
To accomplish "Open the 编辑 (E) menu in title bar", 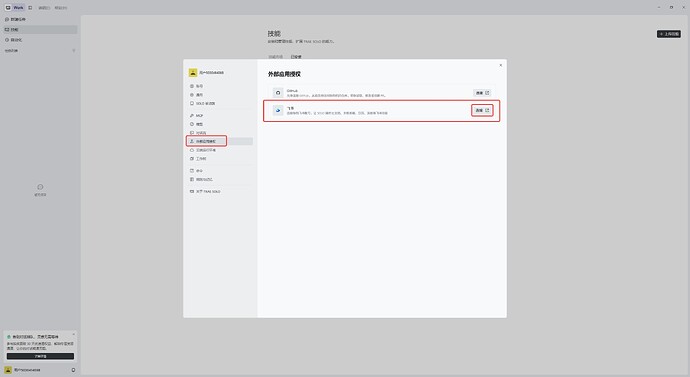I will (x=44, y=8).
